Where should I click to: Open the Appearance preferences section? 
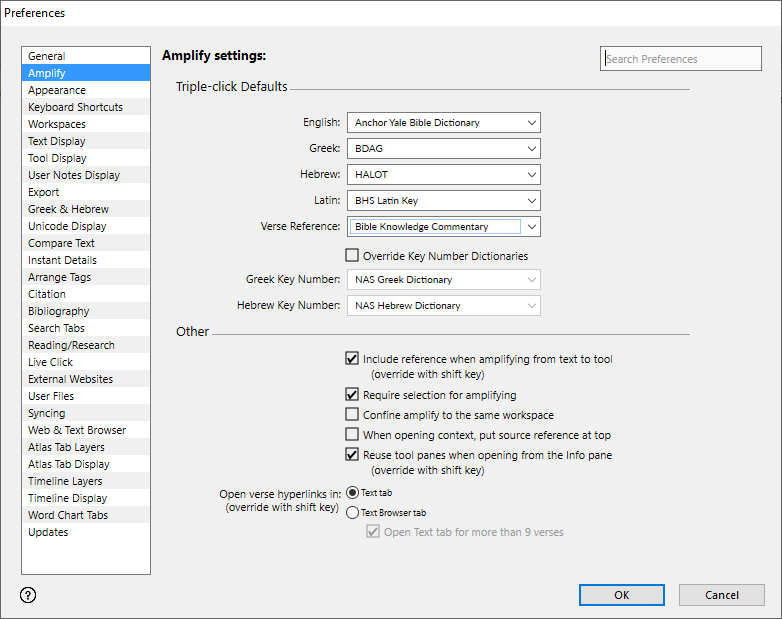(57, 90)
